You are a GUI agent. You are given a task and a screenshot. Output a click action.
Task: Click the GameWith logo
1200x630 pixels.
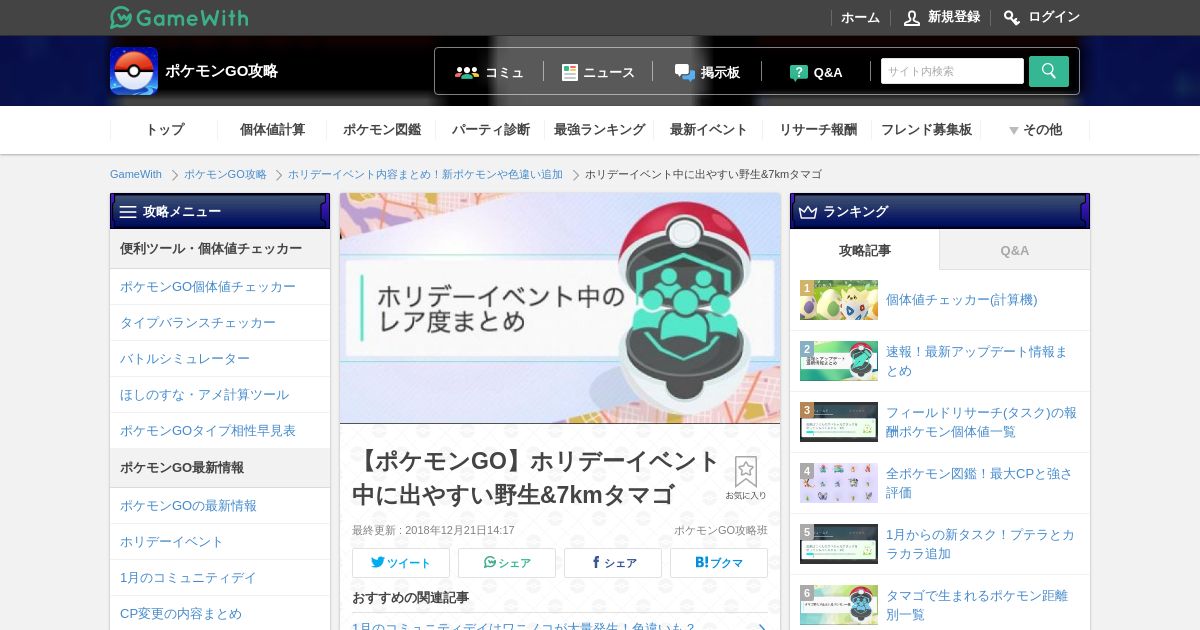click(x=179, y=17)
